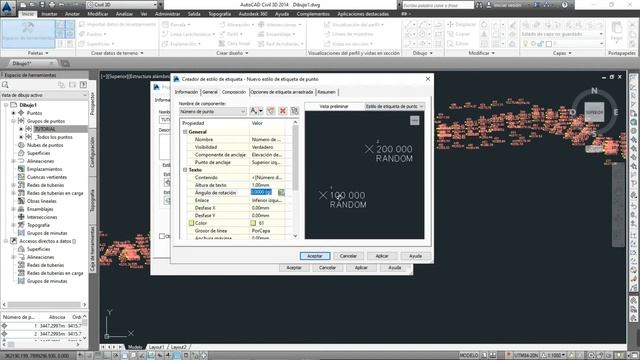Collapse the Dibujo1 tree node
This screenshot has width=640, height=360.
tap(6, 105)
